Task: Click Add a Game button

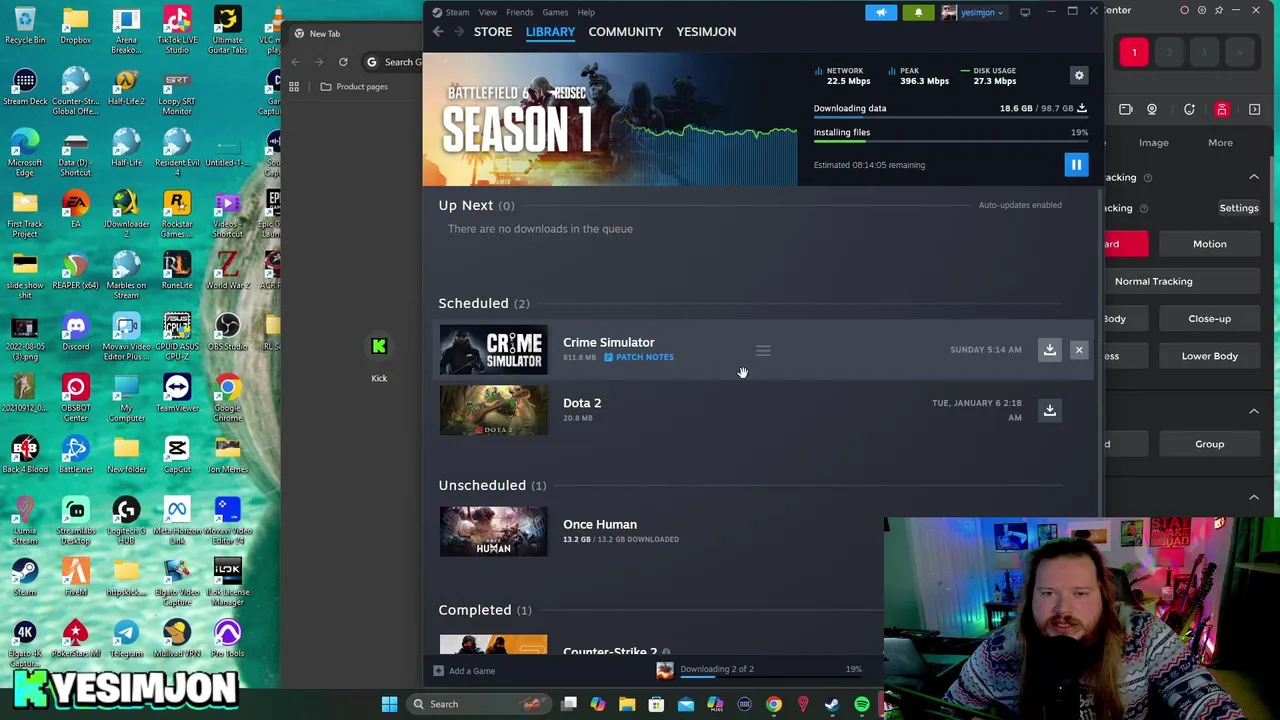Action: (465, 671)
